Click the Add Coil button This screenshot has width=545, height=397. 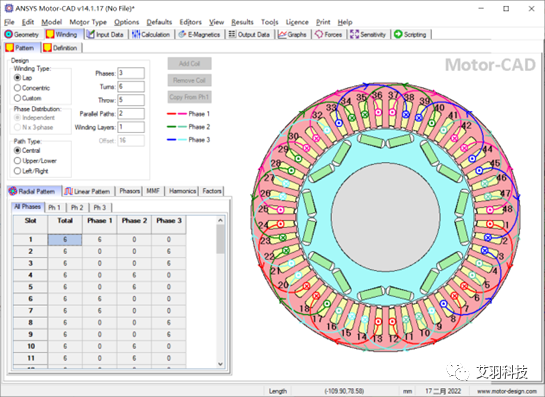pyautogui.click(x=189, y=64)
